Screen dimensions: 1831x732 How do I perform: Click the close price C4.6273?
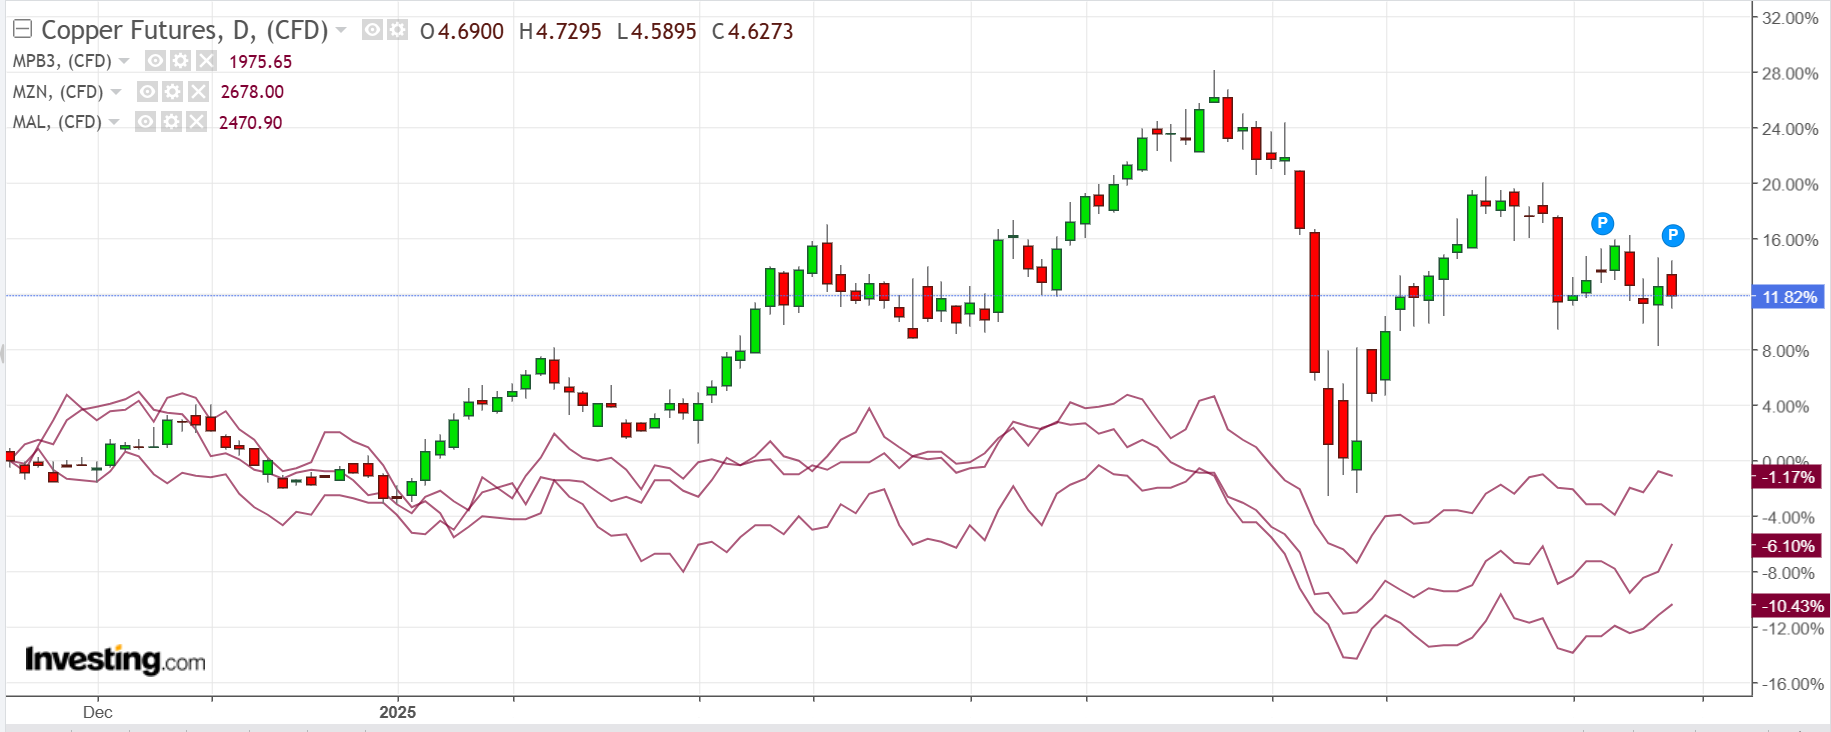(x=752, y=31)
